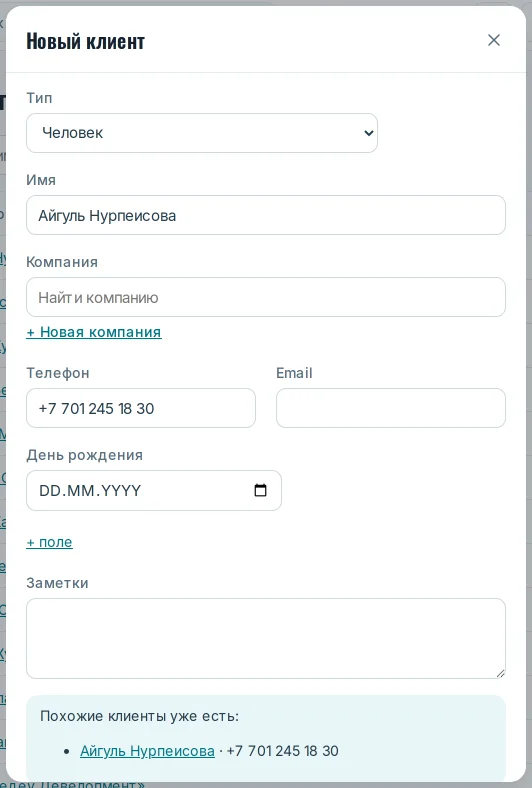Click the Заметки text area

click(266, 638)
